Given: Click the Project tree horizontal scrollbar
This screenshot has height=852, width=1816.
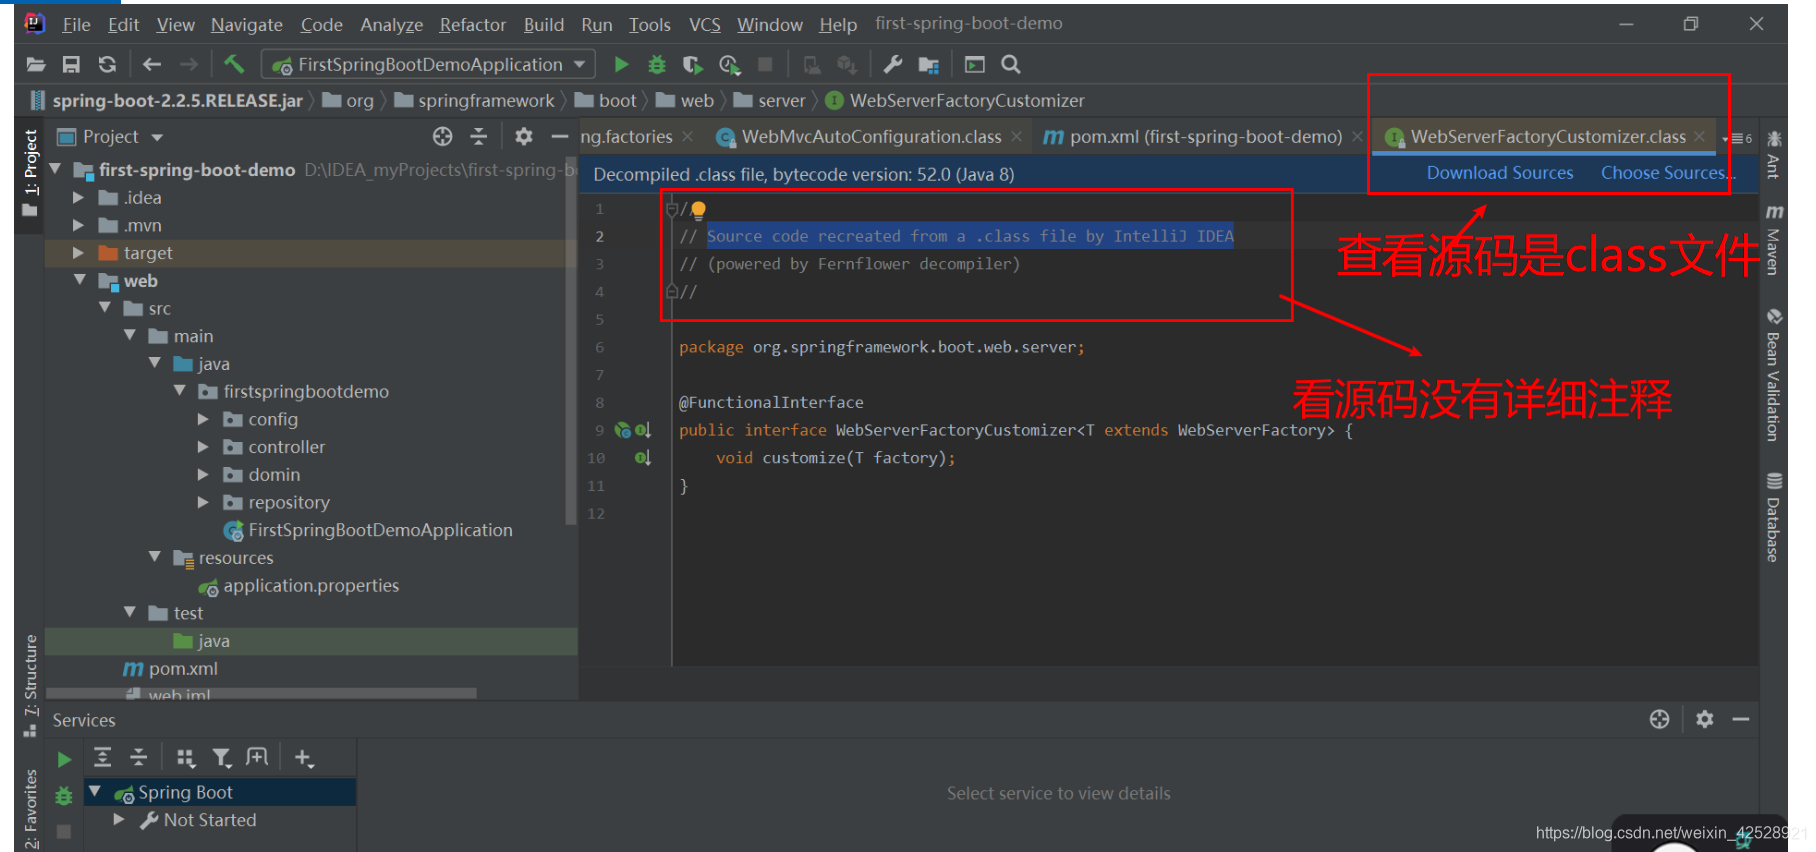Looking at the screenshot, I should [x=261, y=693].
